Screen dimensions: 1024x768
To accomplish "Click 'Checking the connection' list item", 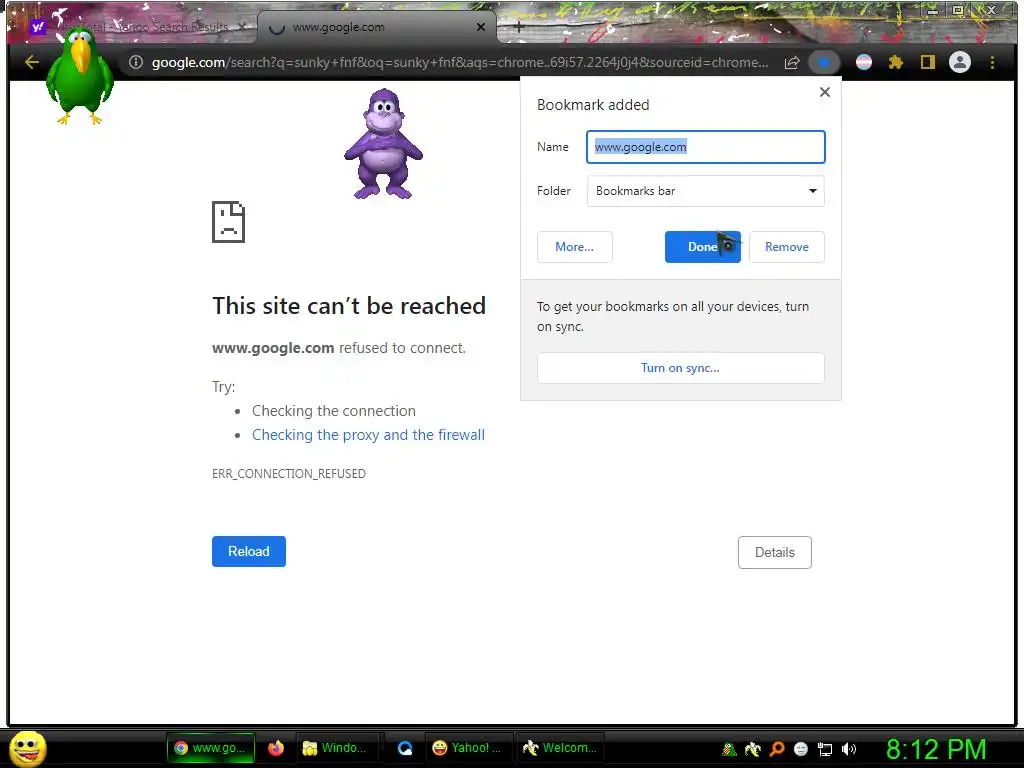I will pyautogui.click(x=334, y=411).
